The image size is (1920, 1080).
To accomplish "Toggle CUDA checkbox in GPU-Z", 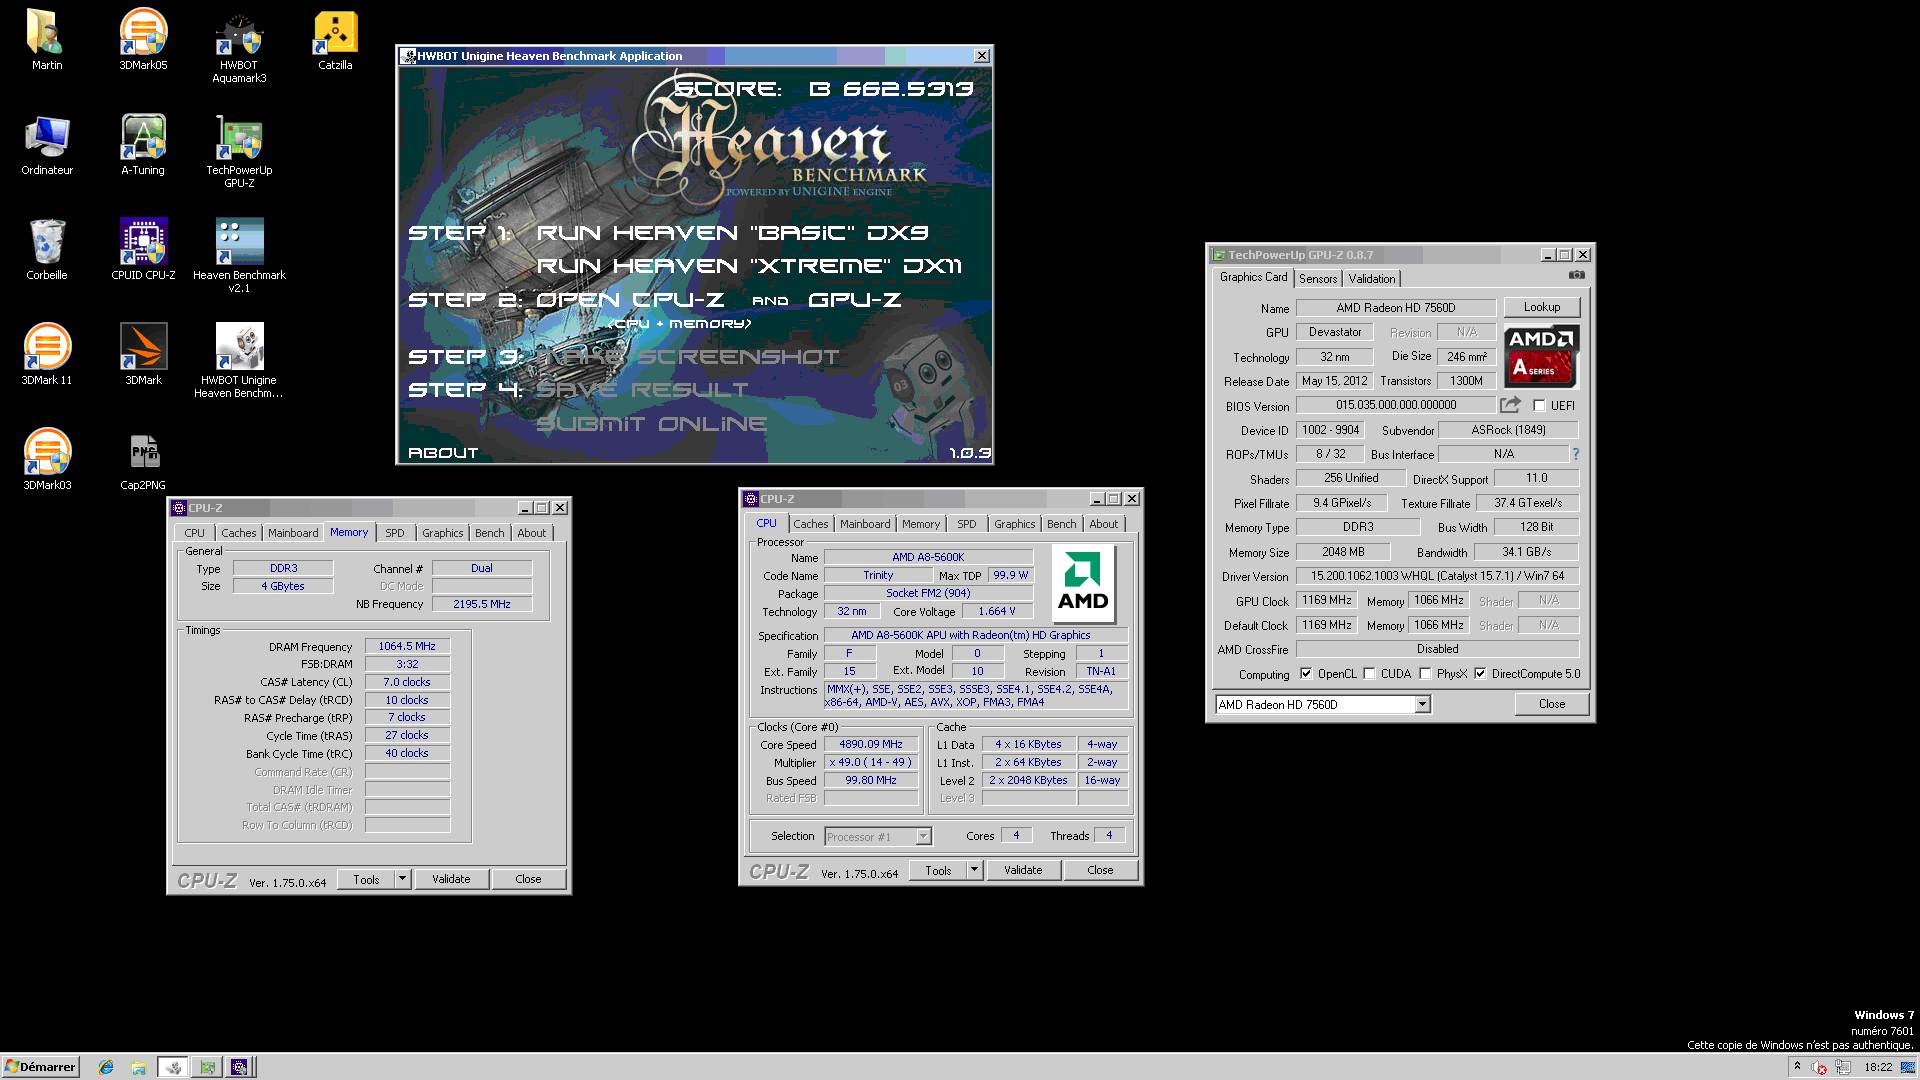I will 1369,674.
